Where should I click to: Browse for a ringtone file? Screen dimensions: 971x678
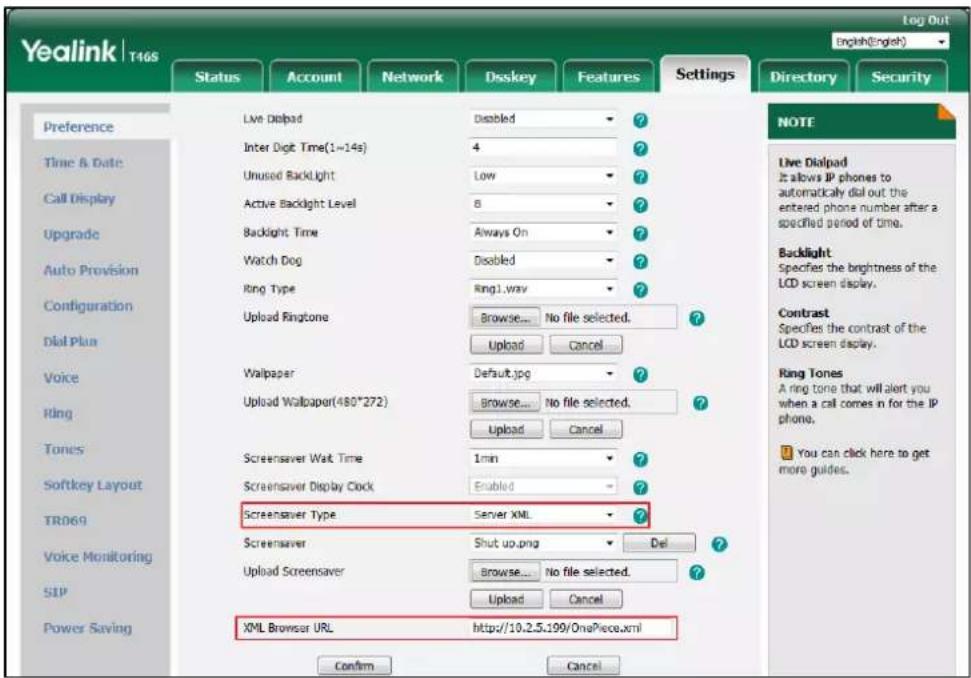(x=505, y=318)
